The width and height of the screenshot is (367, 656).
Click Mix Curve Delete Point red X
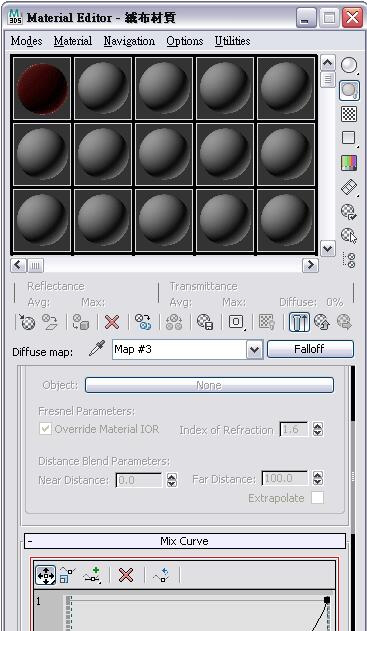click(126, 575)
